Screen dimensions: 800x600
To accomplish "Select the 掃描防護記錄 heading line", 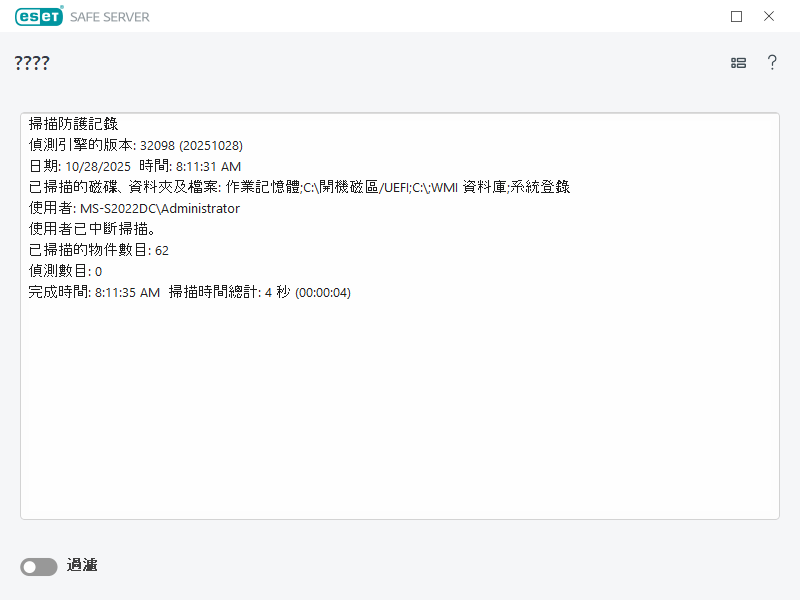I will tap(73, 124).
